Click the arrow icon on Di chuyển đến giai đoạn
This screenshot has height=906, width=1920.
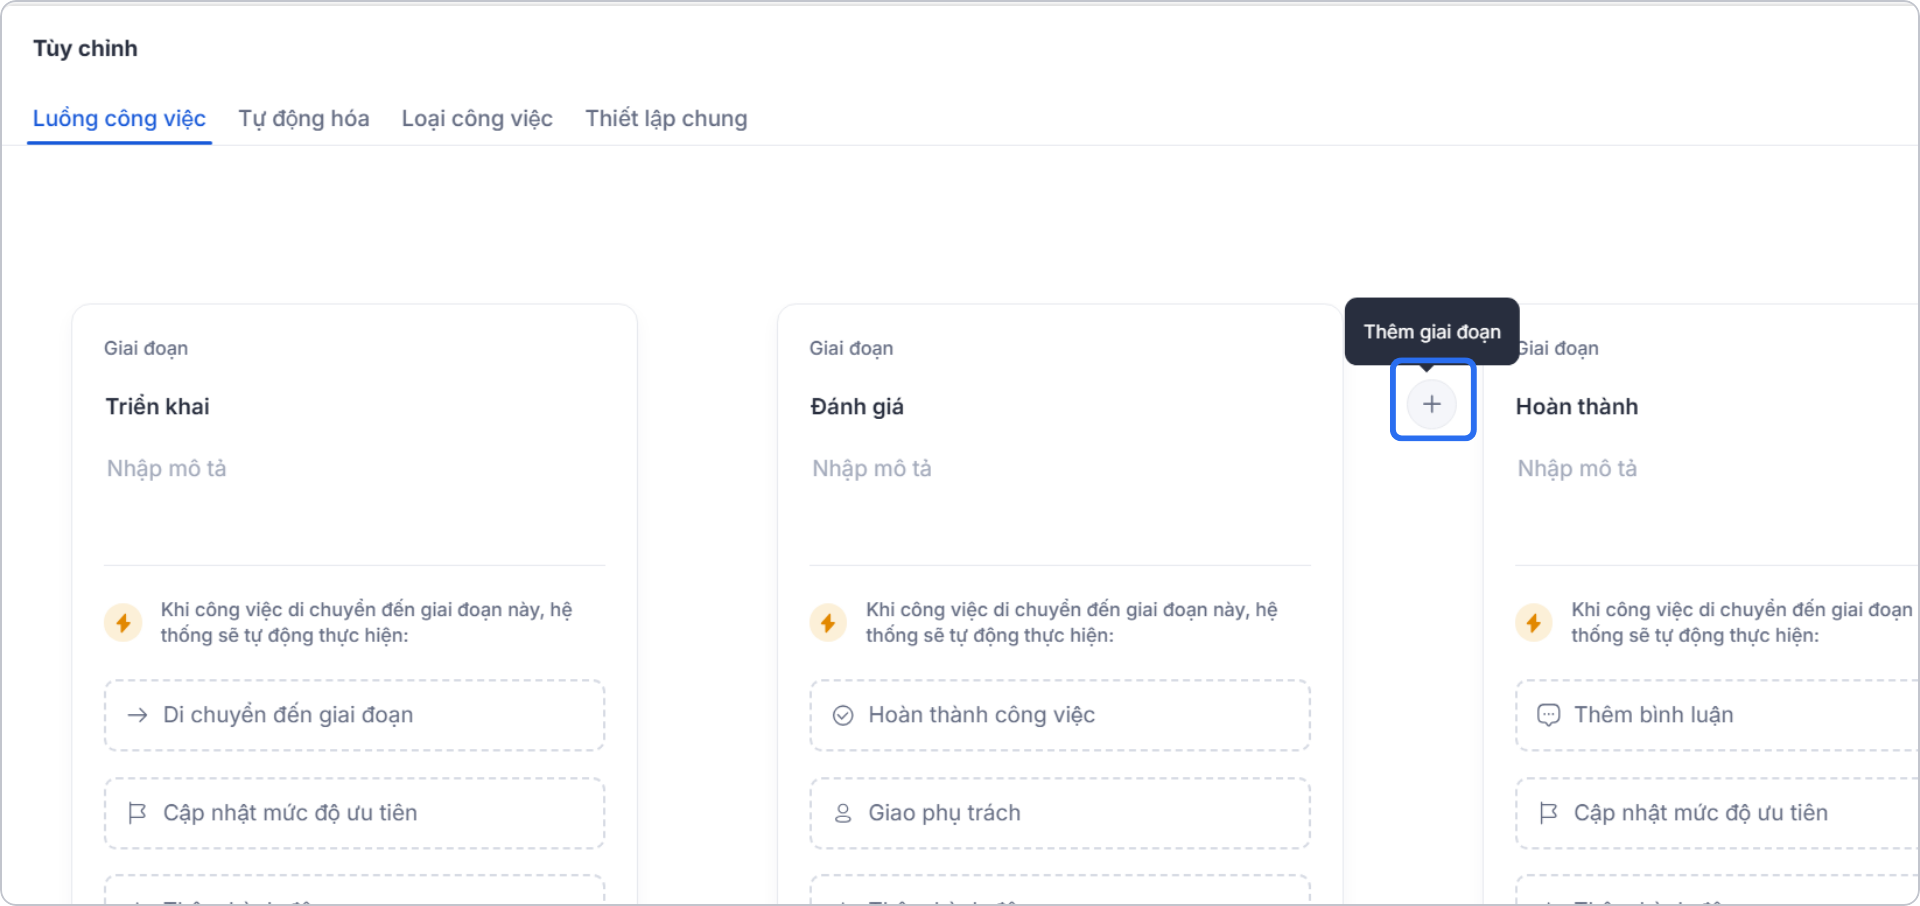click(137, 715)
